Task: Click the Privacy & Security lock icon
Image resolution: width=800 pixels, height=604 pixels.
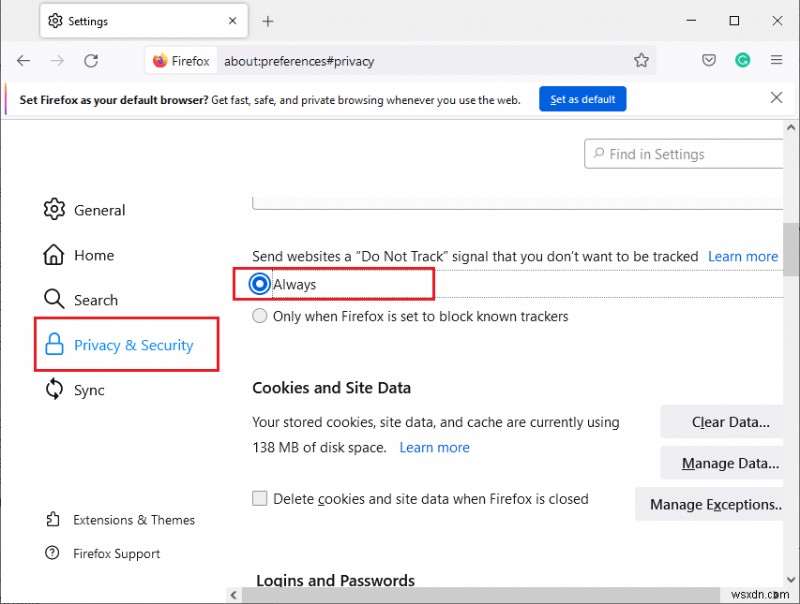Action: (56, 344)
